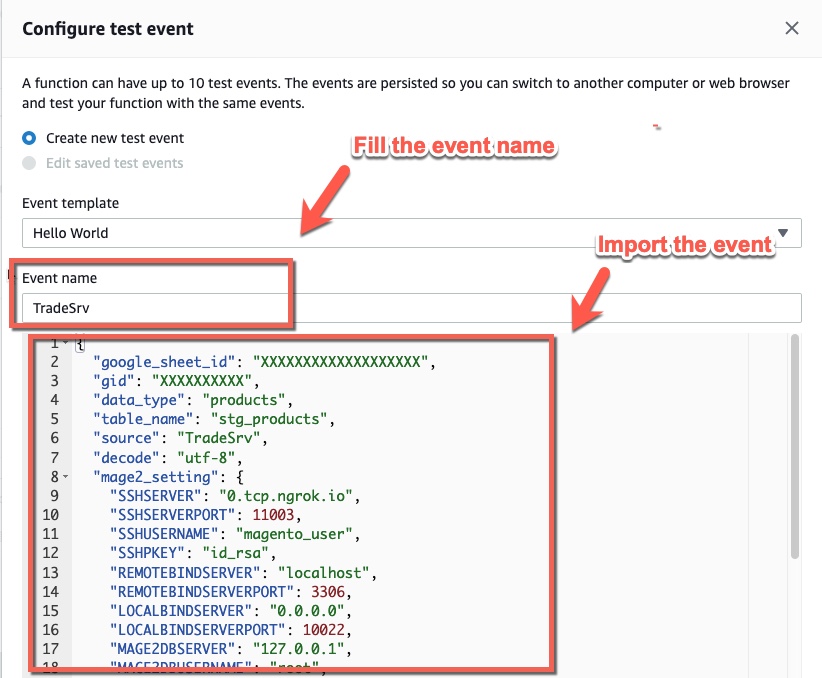Click the "localhost" value on line 13

click(323, 573)
